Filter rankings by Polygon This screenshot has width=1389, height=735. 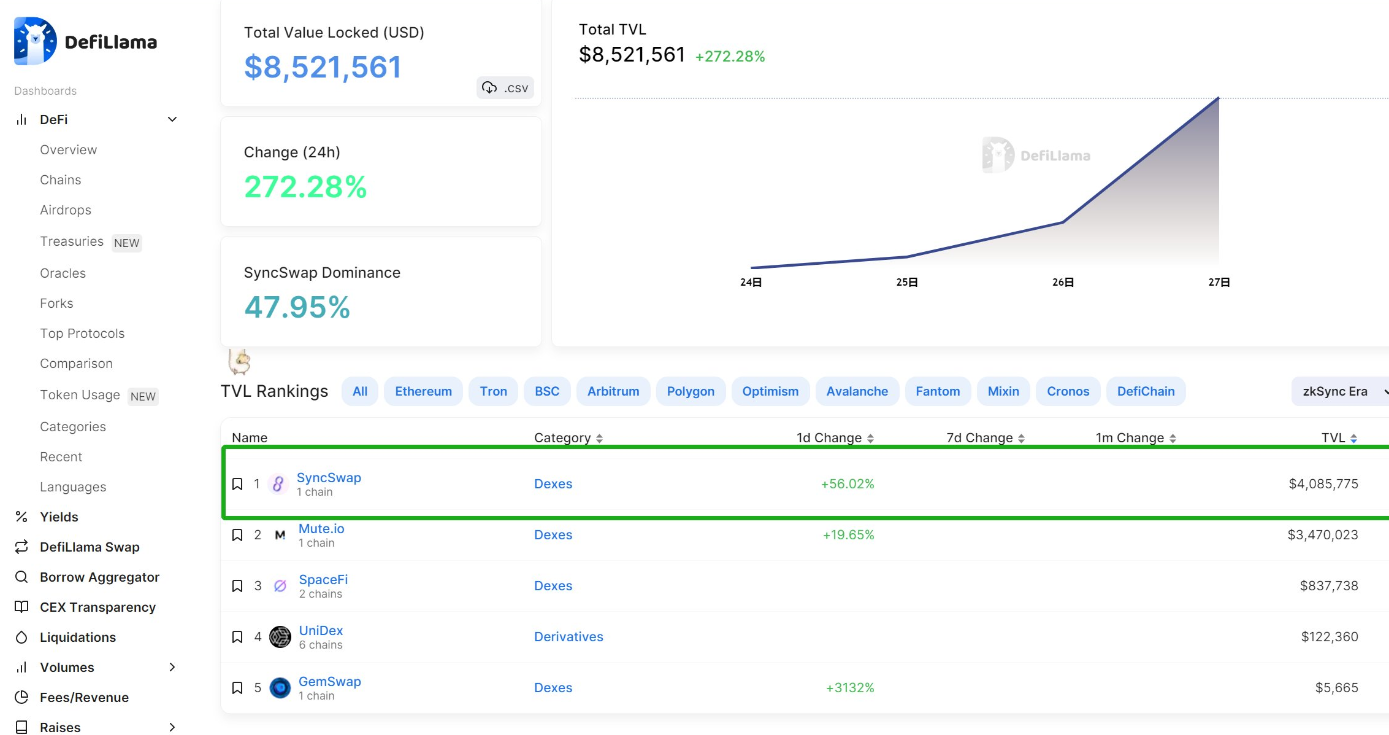(691, 391)
